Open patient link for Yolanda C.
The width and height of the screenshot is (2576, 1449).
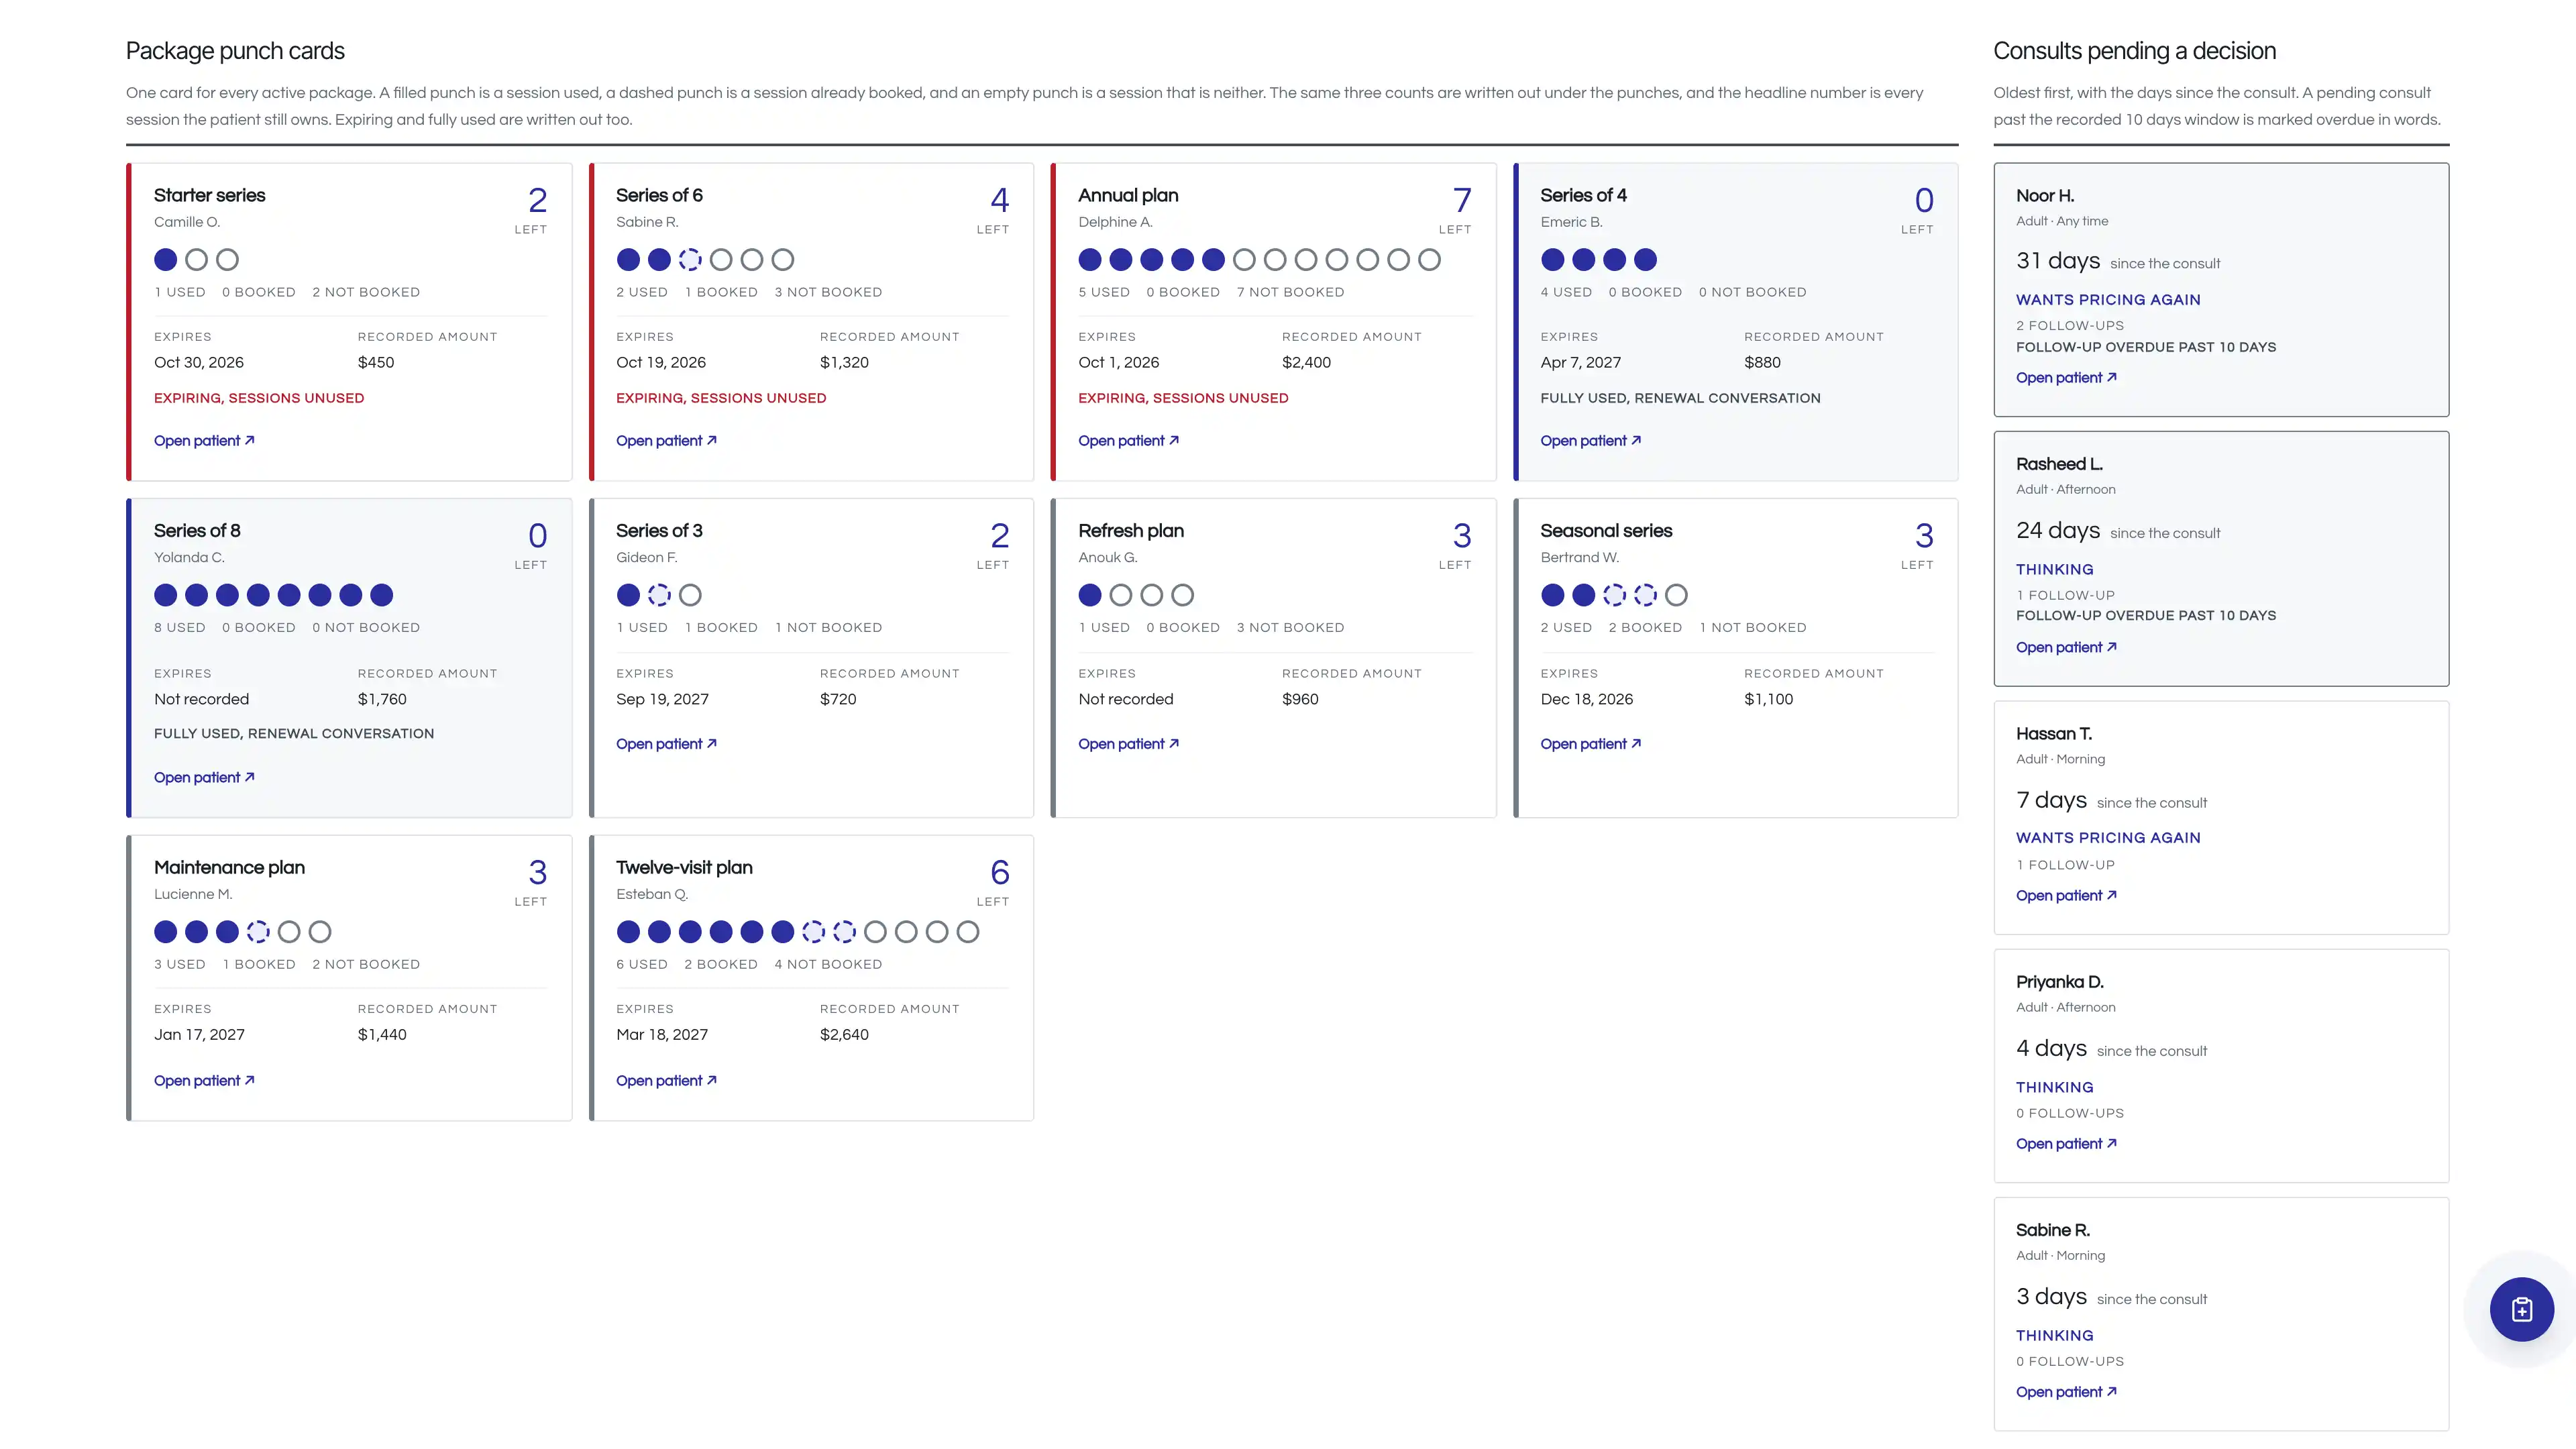point(204,777)
